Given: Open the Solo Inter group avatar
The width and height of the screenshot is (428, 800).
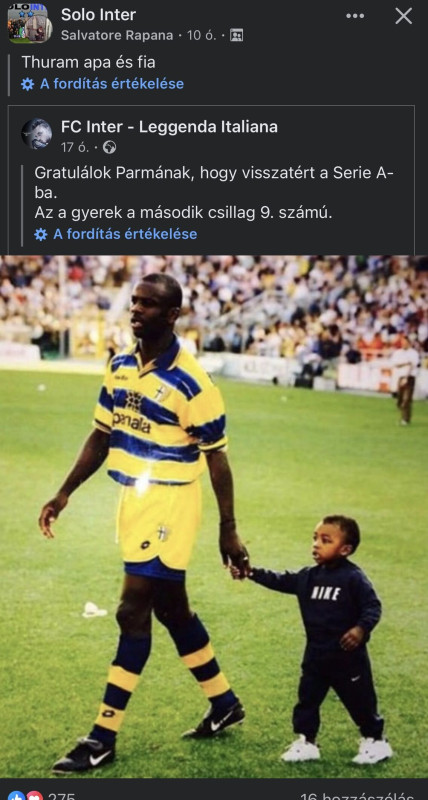Looking at the screenshot, I should pyautogui.click(x=30, y=23).
